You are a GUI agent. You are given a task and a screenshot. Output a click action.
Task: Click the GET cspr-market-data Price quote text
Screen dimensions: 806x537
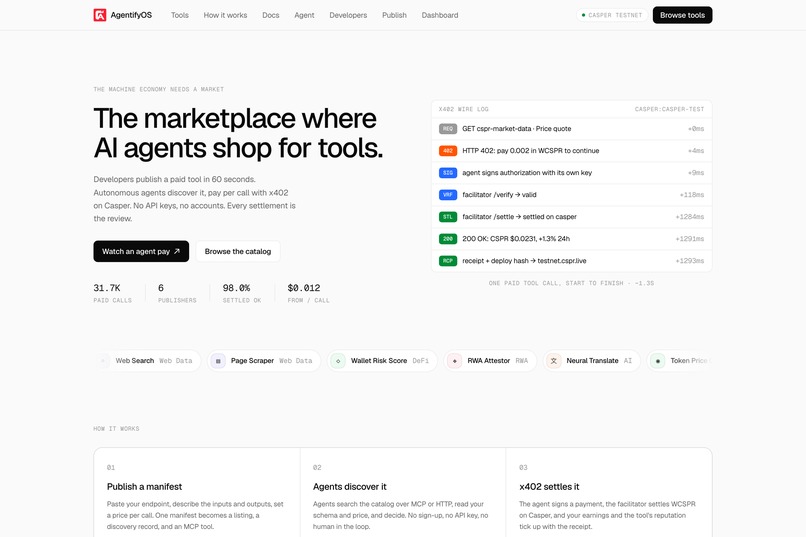click(x=517, y=129)
